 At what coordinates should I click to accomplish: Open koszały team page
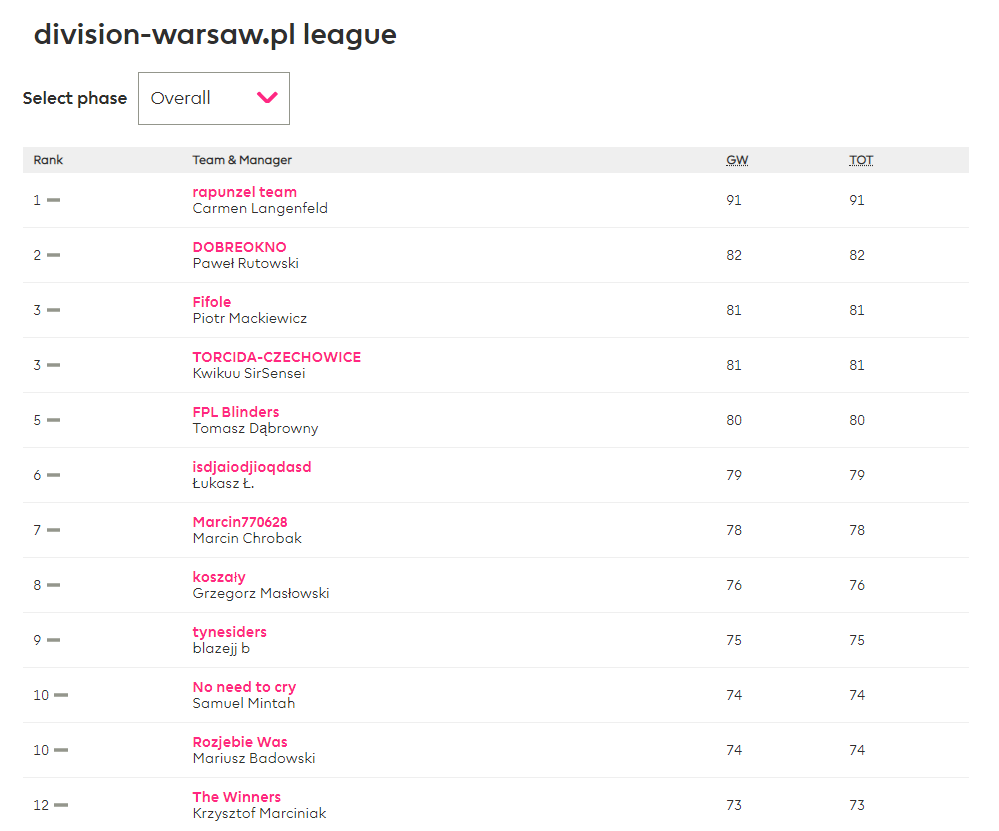218,577
